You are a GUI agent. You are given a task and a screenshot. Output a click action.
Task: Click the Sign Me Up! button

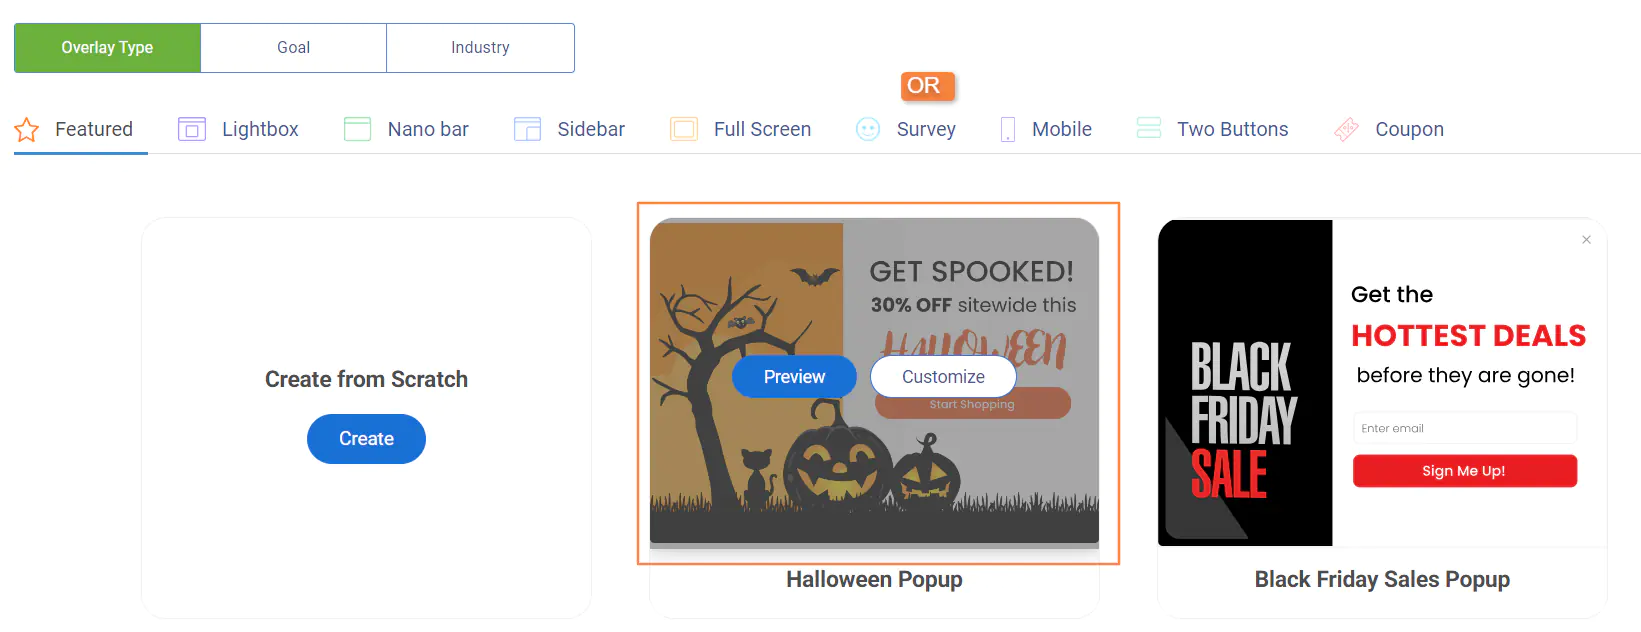(1464, 470)
